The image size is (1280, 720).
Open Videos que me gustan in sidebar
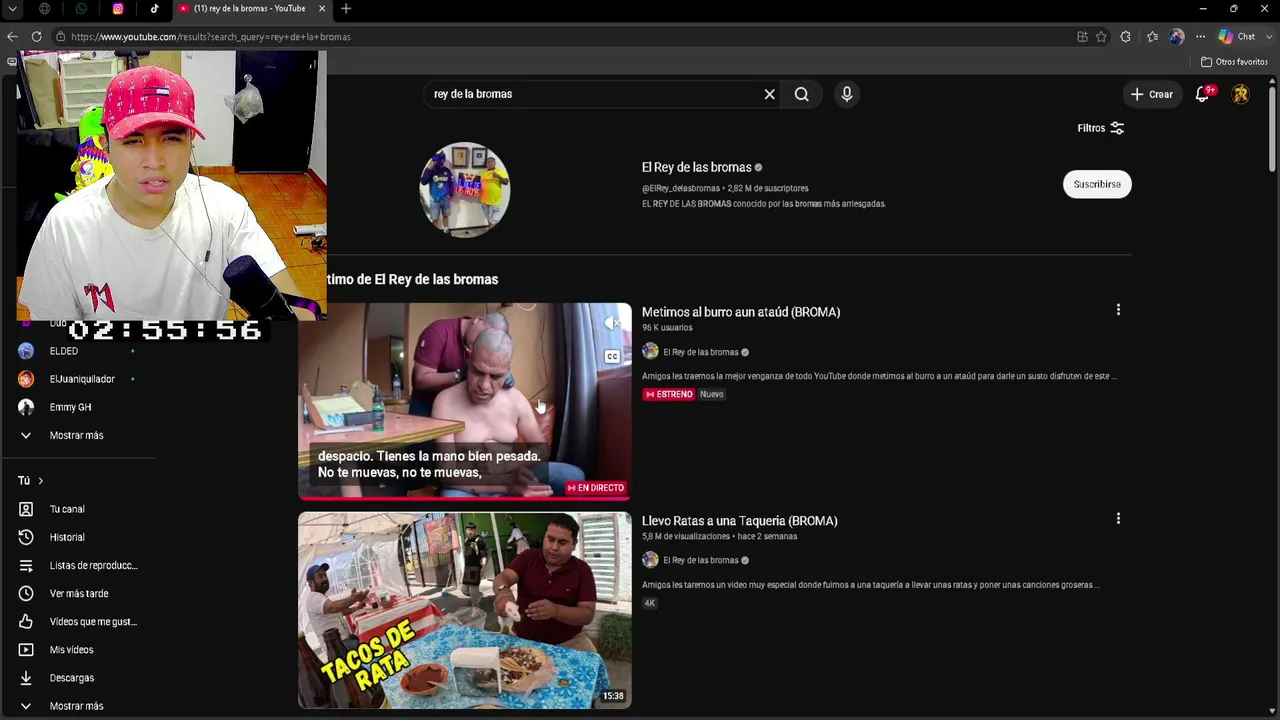tap(80, 621)
